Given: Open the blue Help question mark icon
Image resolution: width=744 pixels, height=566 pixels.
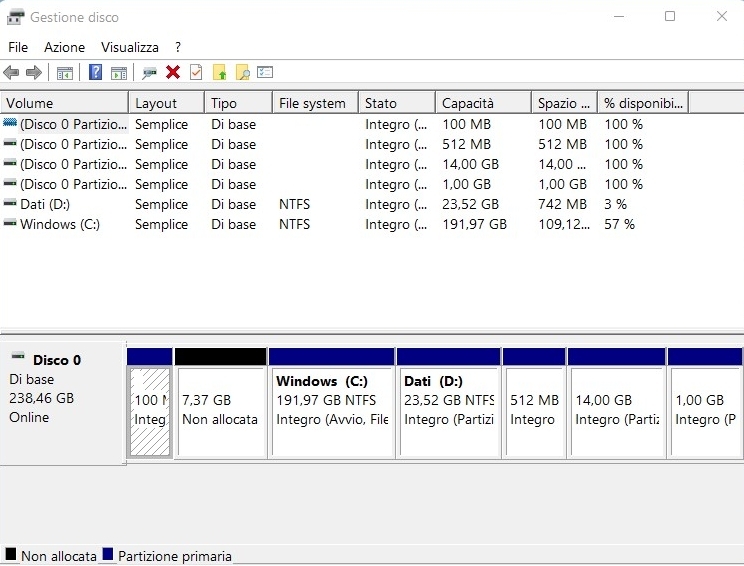Looking at the screenshot, I should [95, 72].
